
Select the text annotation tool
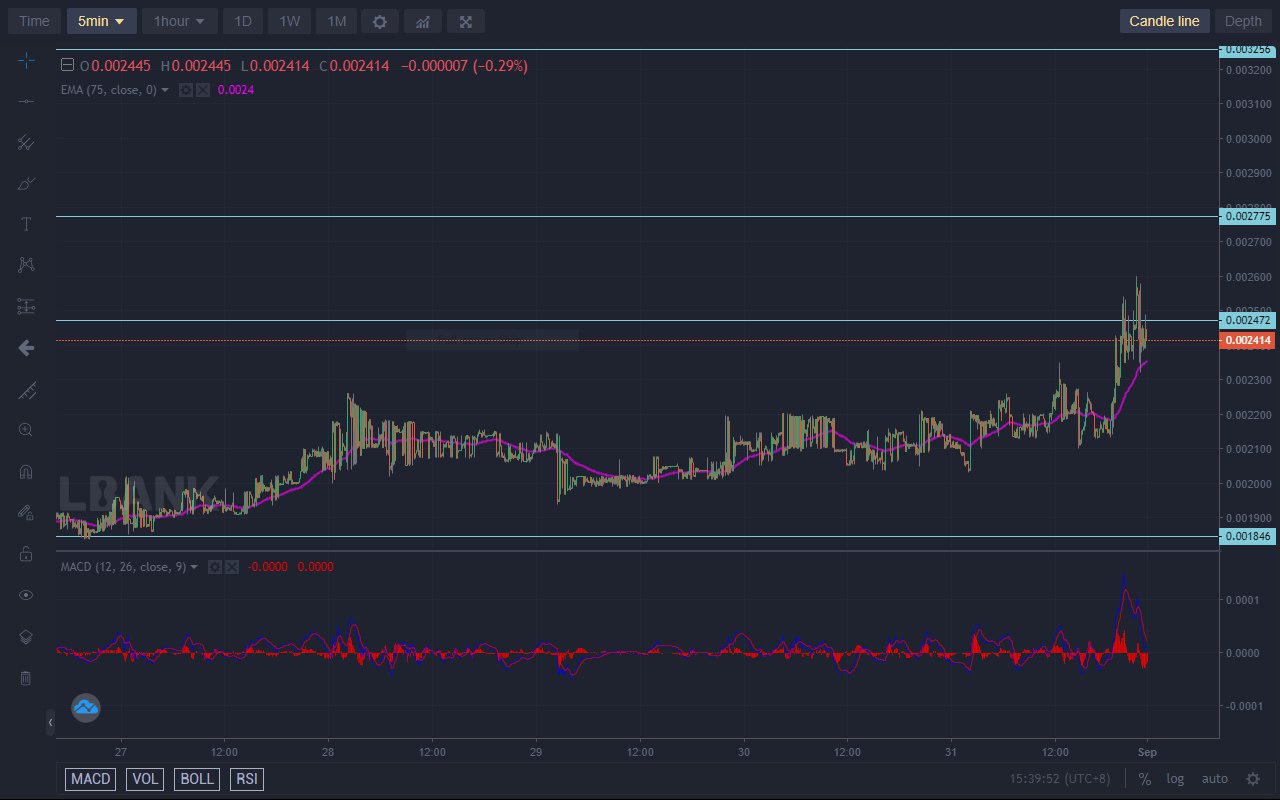[x=26, y=225]
